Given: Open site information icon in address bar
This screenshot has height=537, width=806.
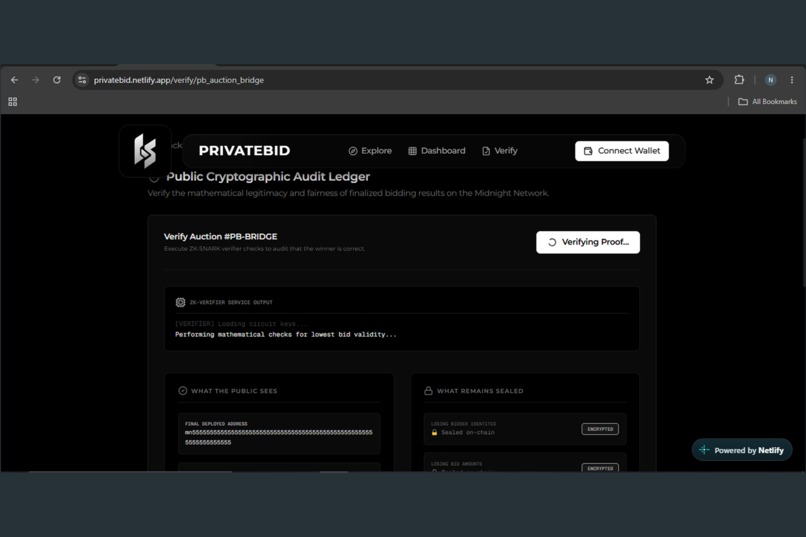Looking at the screenshot, I should click(x=82, y=80).
